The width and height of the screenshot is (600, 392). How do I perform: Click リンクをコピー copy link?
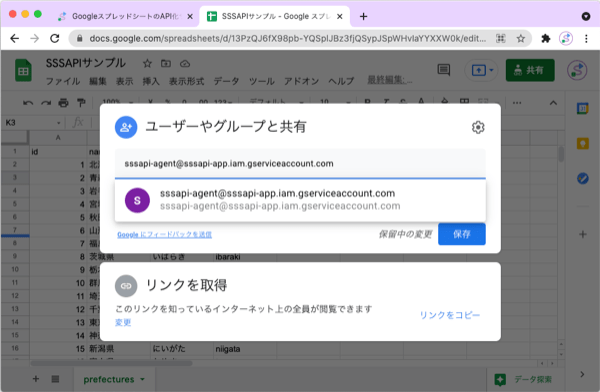tap(450, 315)
